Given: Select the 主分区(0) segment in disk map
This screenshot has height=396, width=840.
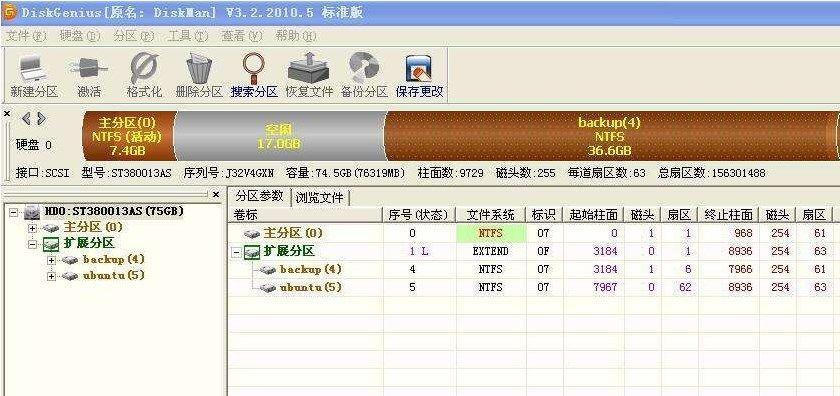Looking at the screenshot, I should tap(128, 136).
